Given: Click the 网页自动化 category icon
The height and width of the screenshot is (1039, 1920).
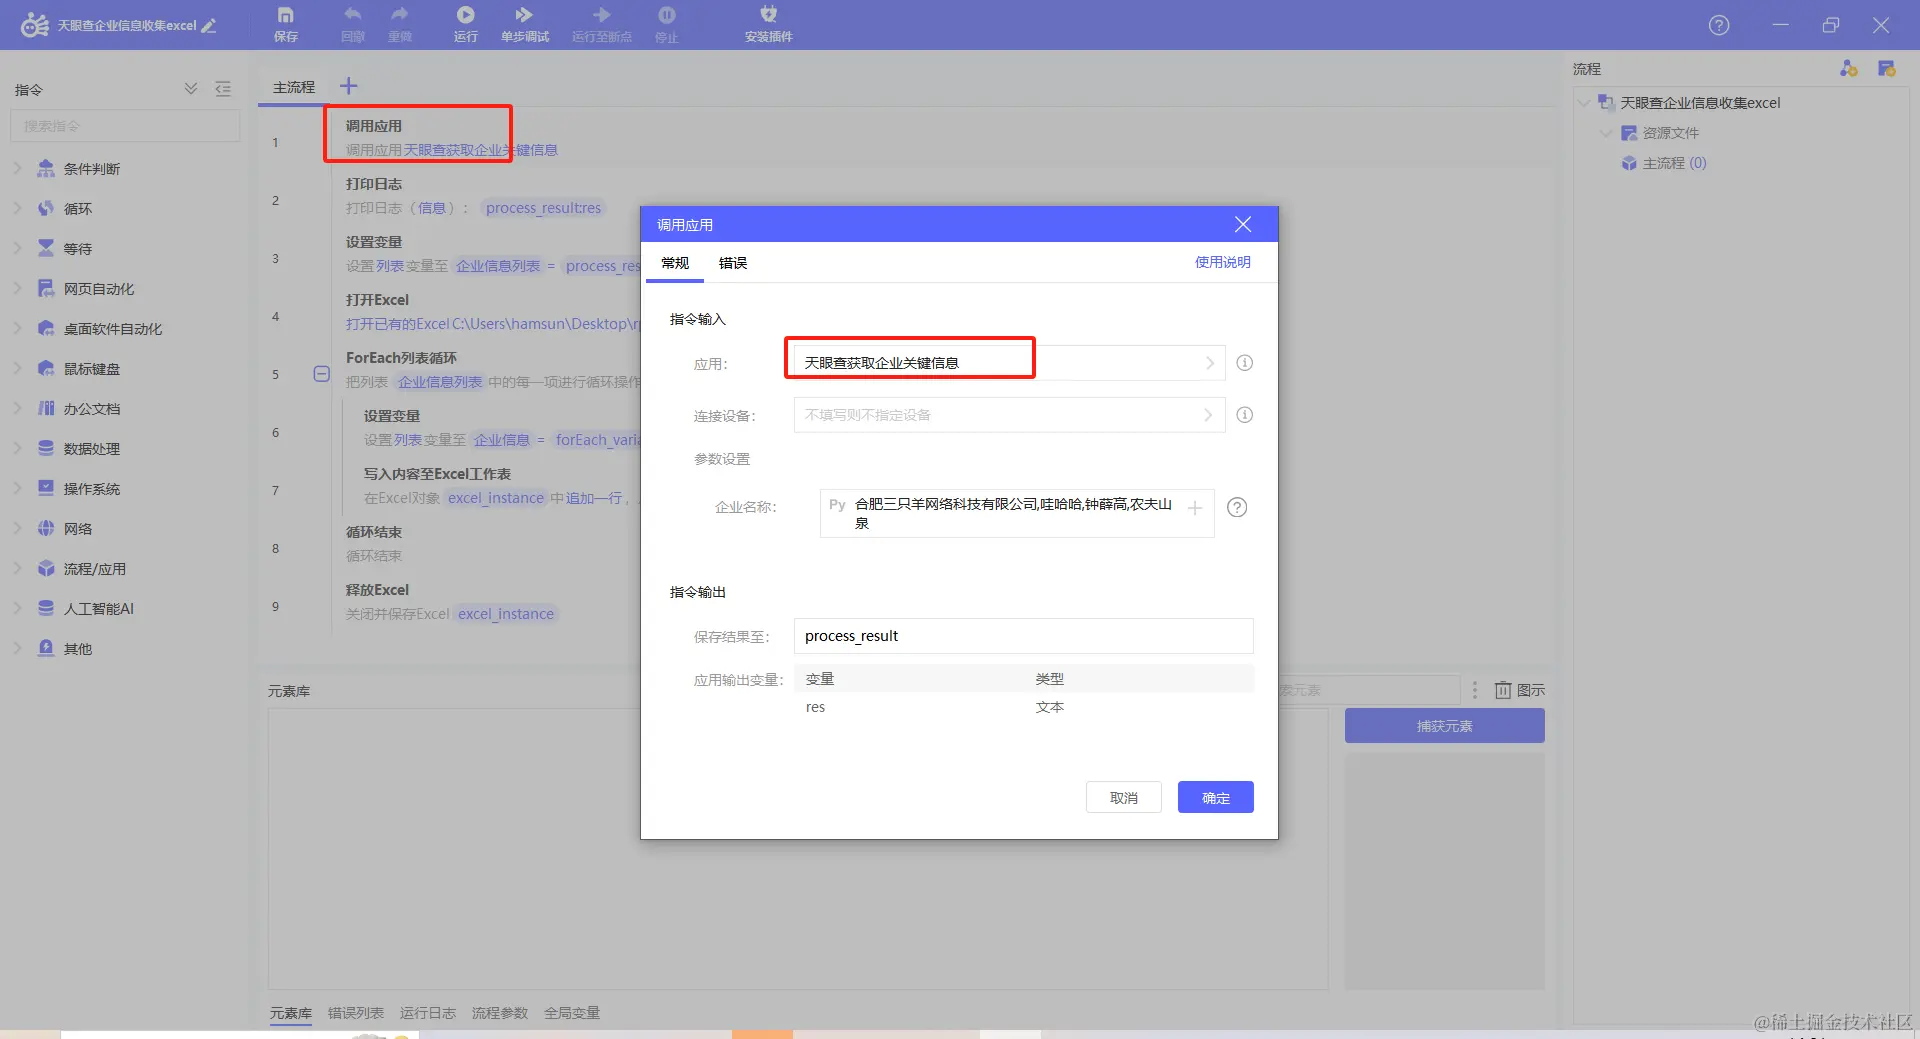Looking at the screenshot, I should point(46,289).
